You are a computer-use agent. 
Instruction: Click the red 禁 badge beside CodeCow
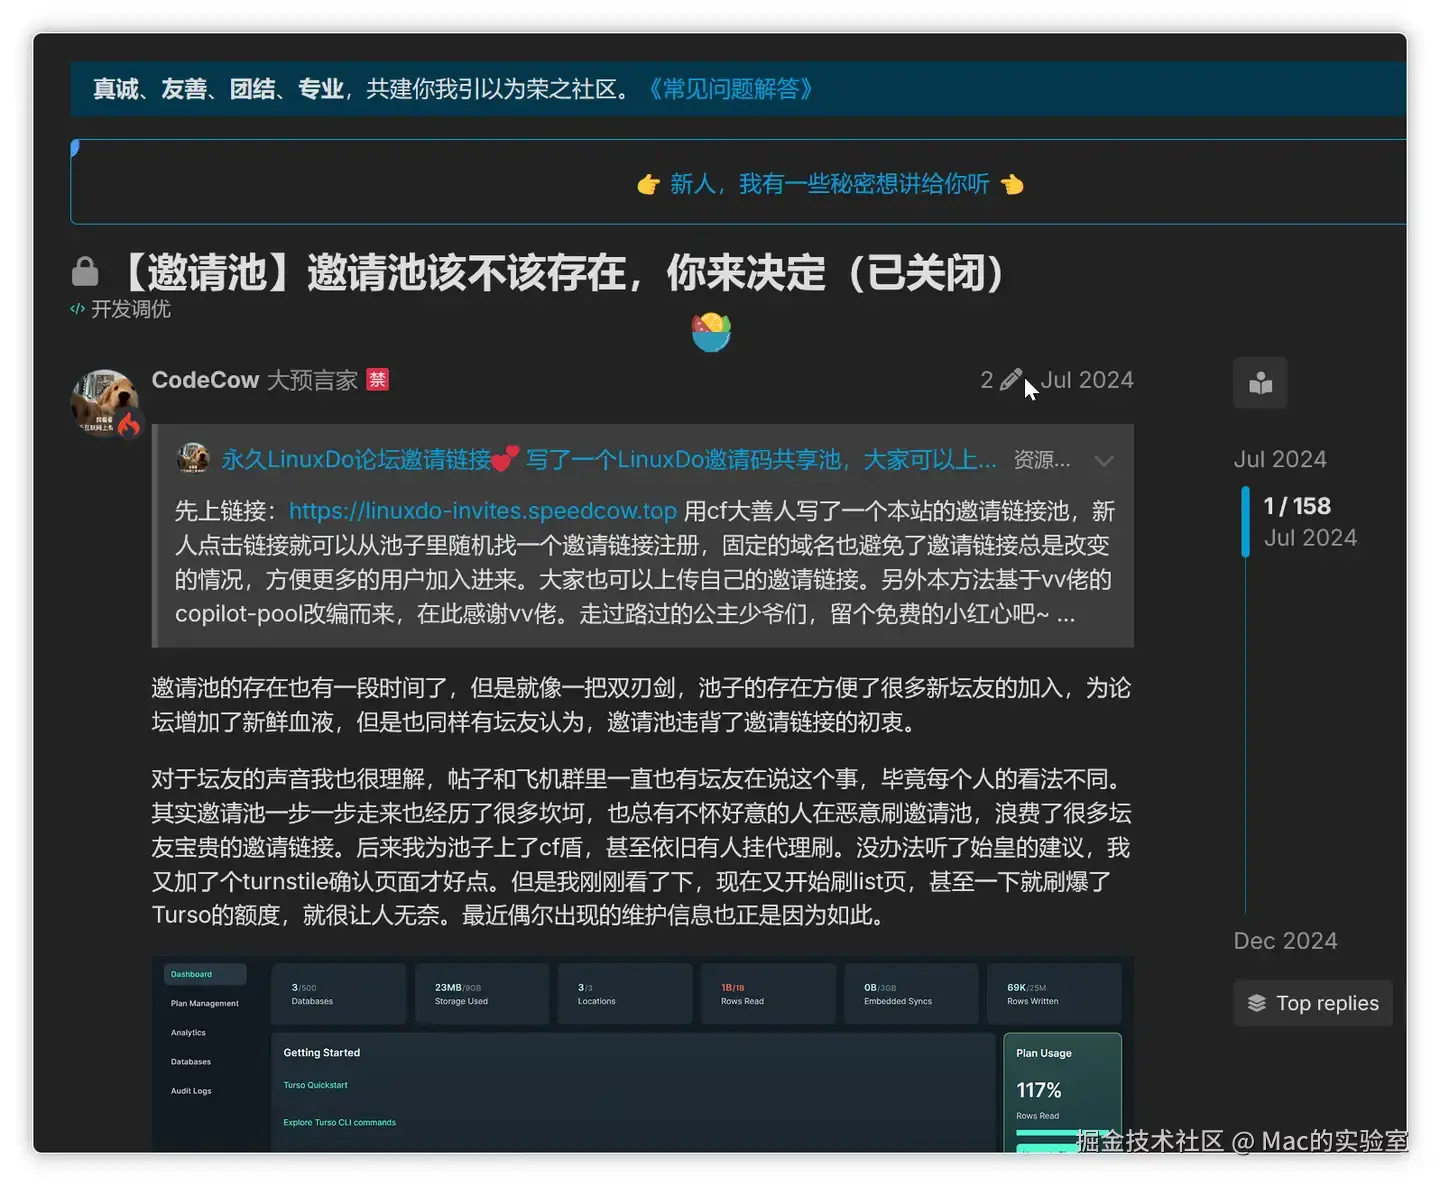click(378, 380)
